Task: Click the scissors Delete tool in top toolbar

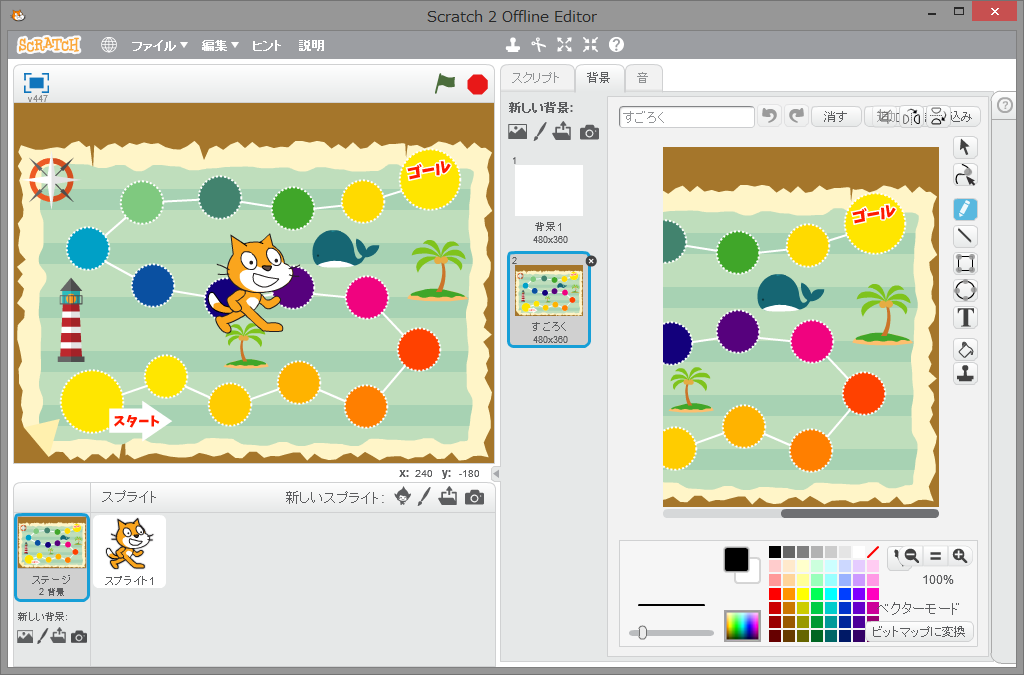Action: pyautogui.click(x=538, y=44)
